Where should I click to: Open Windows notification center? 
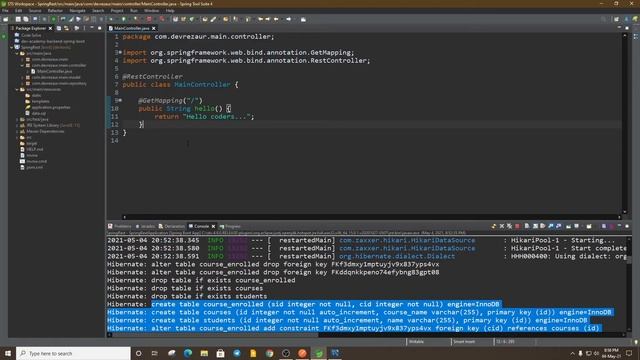tap(629, 353)
